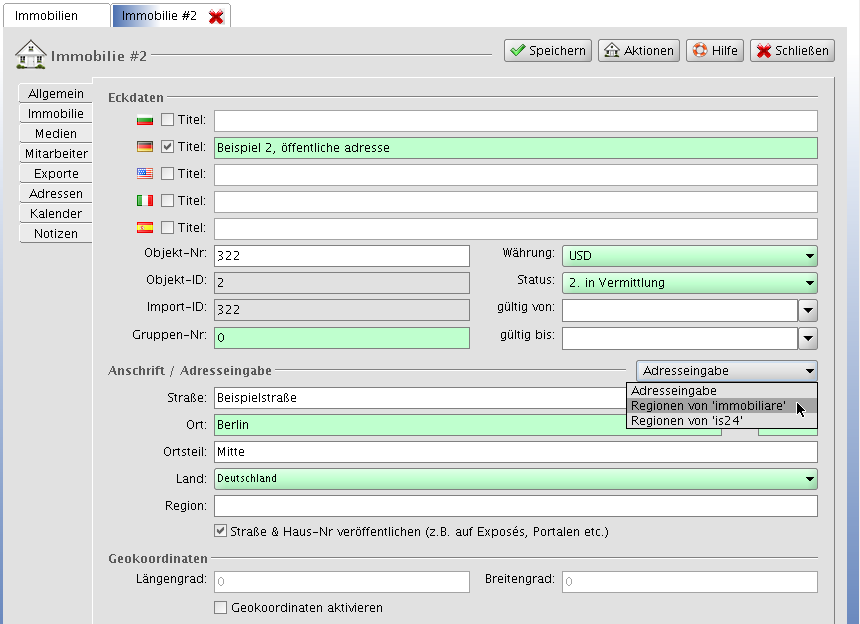Screen dimensions: 860x624
Task: Uncheck the German Titel checkbox
Action: coord(168,147)
